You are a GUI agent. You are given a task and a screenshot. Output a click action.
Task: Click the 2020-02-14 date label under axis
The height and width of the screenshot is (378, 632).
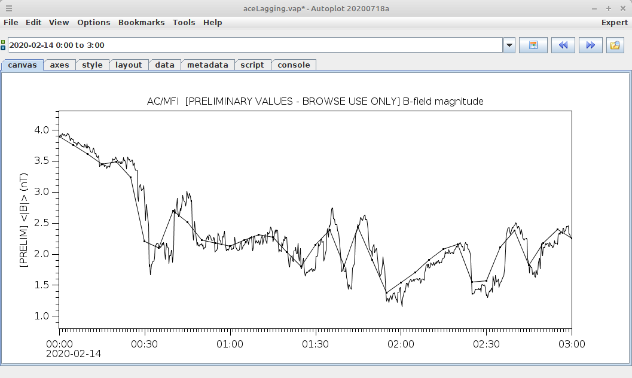tap(73, 354)
